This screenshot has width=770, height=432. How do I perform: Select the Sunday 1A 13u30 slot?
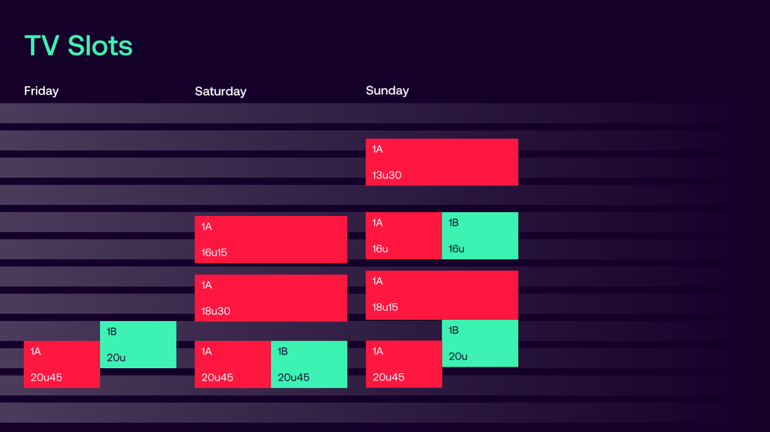tap(442, 162)
